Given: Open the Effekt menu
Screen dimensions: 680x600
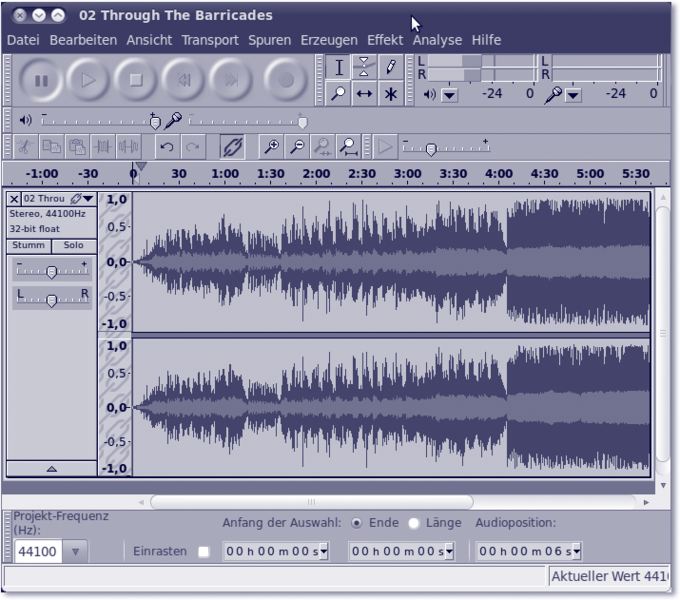Looking at the screenshot, I should tap(385, 40).
